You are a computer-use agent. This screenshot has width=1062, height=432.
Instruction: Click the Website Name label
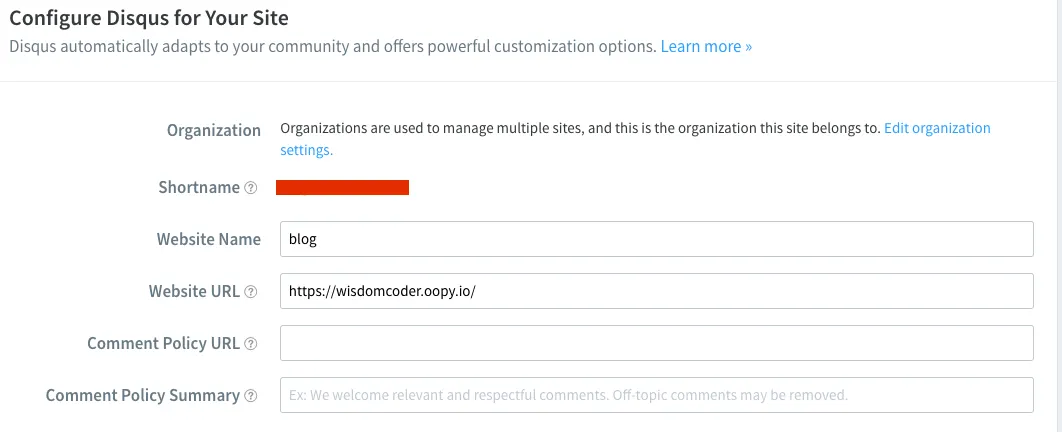tap(208, 240)
